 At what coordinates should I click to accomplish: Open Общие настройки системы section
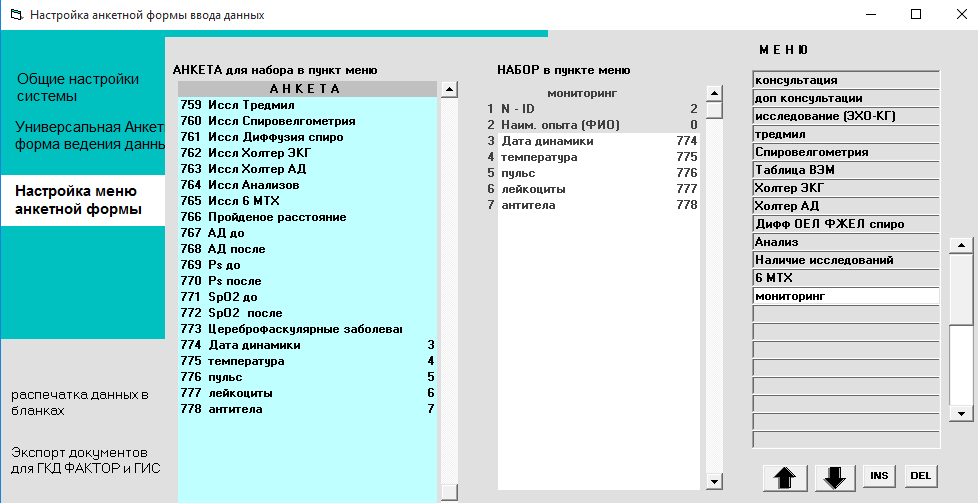point(61,88)
